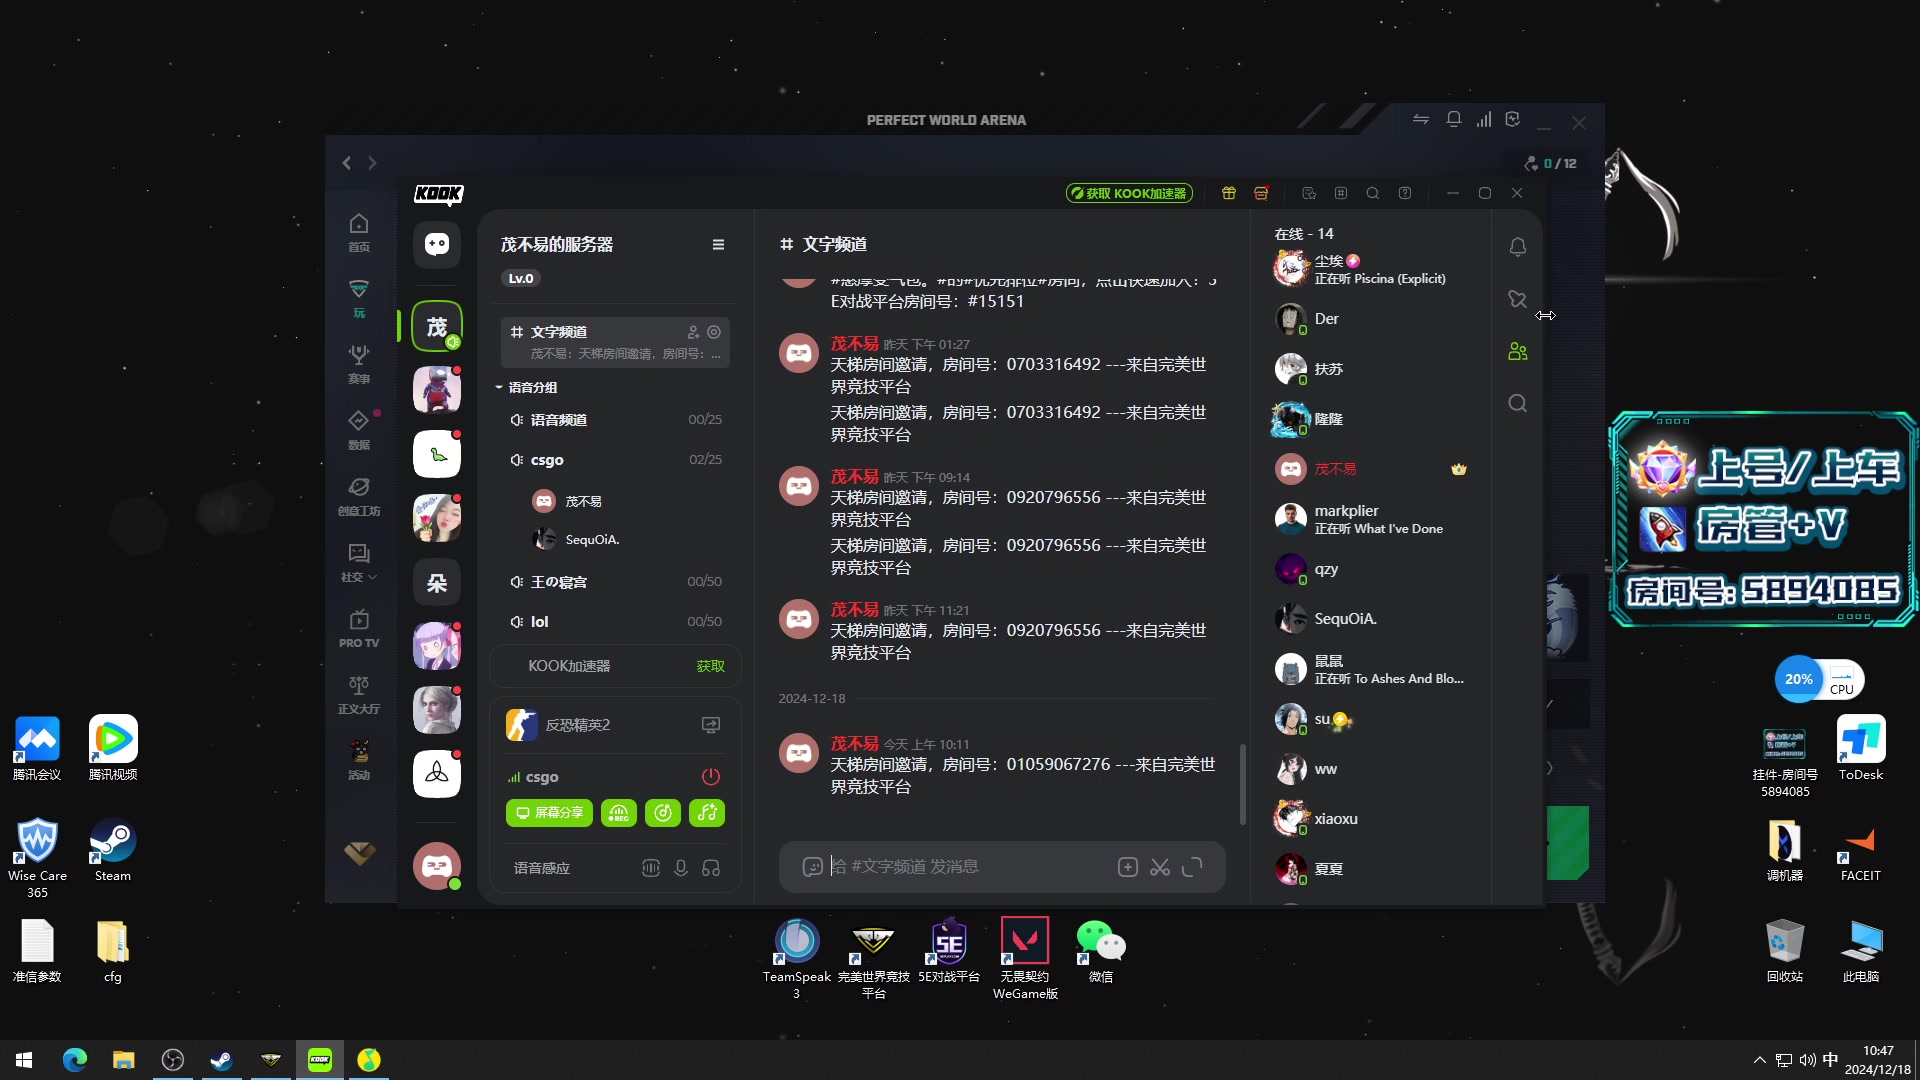Click member 尘埃 in online list

1370,269
